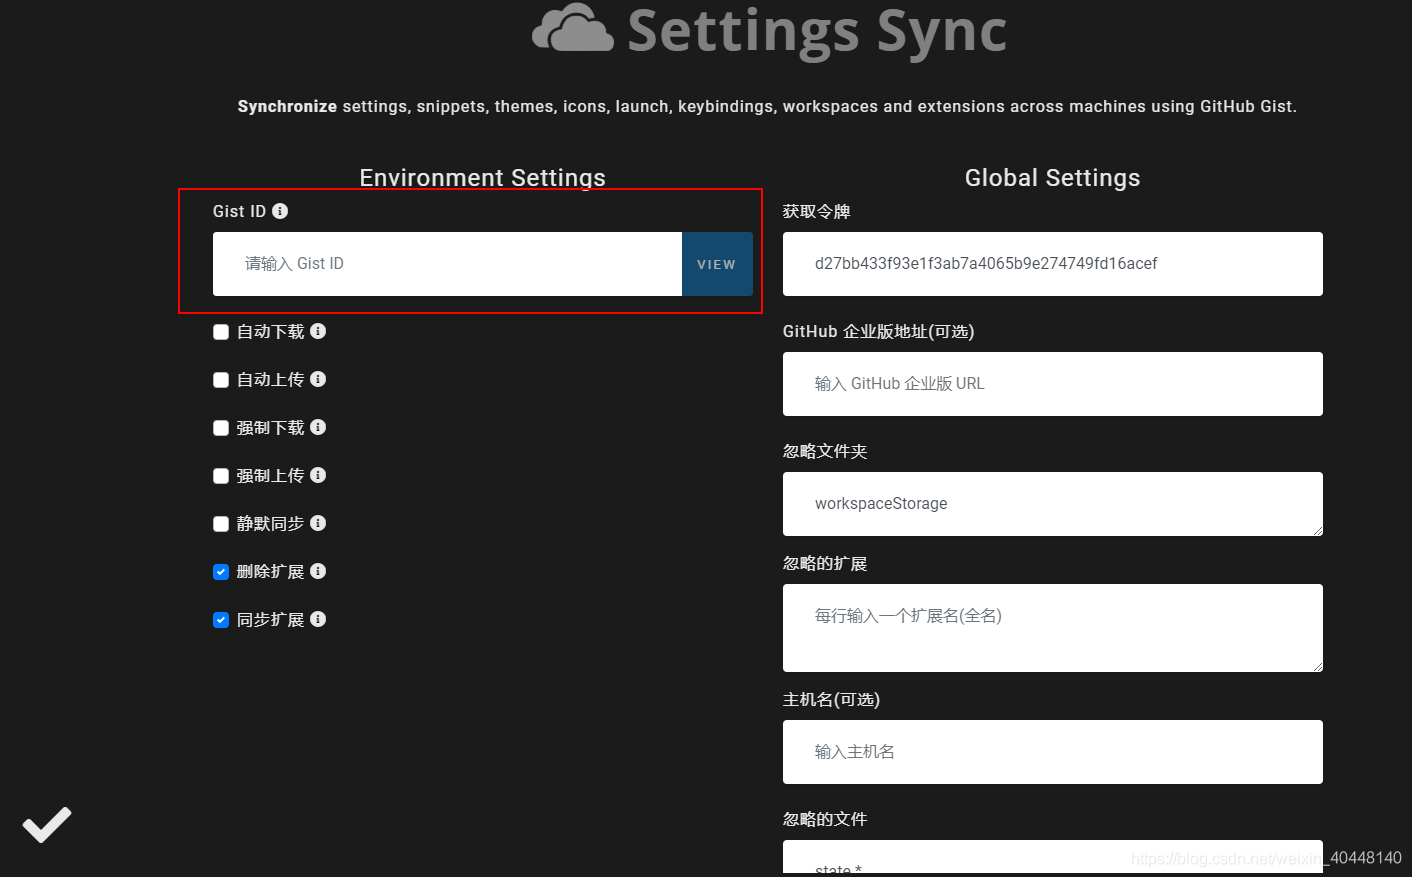Click the 忽略的扩展 textarea
Screen dimensions: 1412x877
[1053, 628]
